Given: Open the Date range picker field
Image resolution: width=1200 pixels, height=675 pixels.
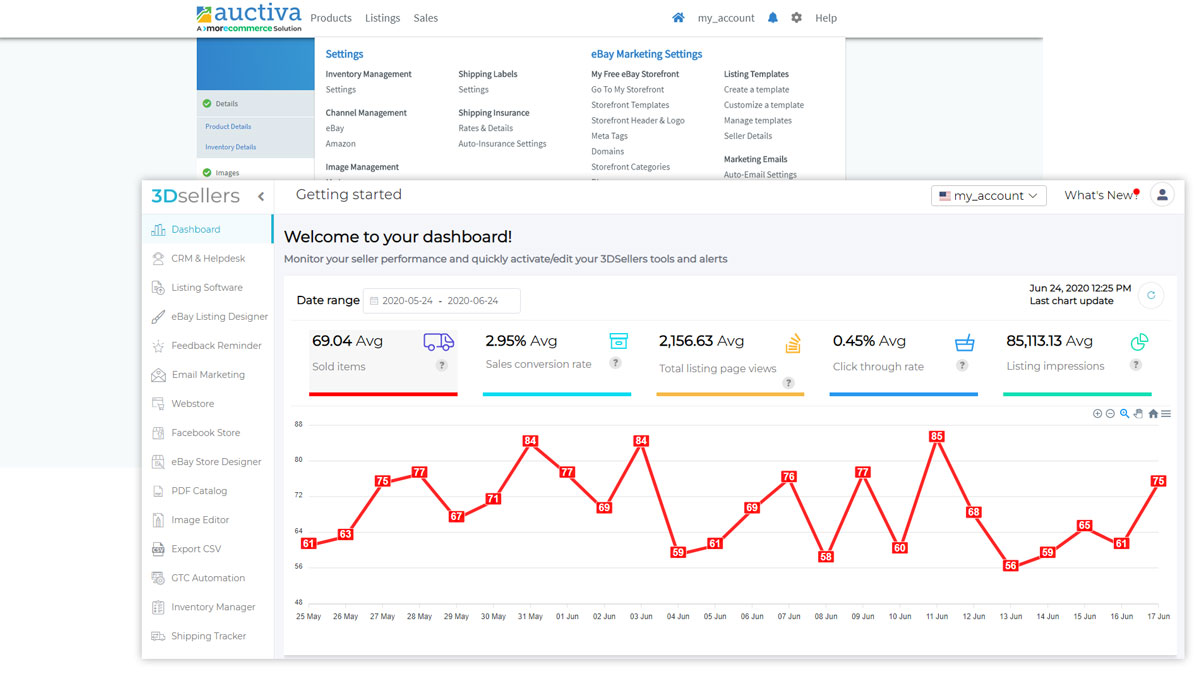Looking at the screenshot, I should 441,301.
